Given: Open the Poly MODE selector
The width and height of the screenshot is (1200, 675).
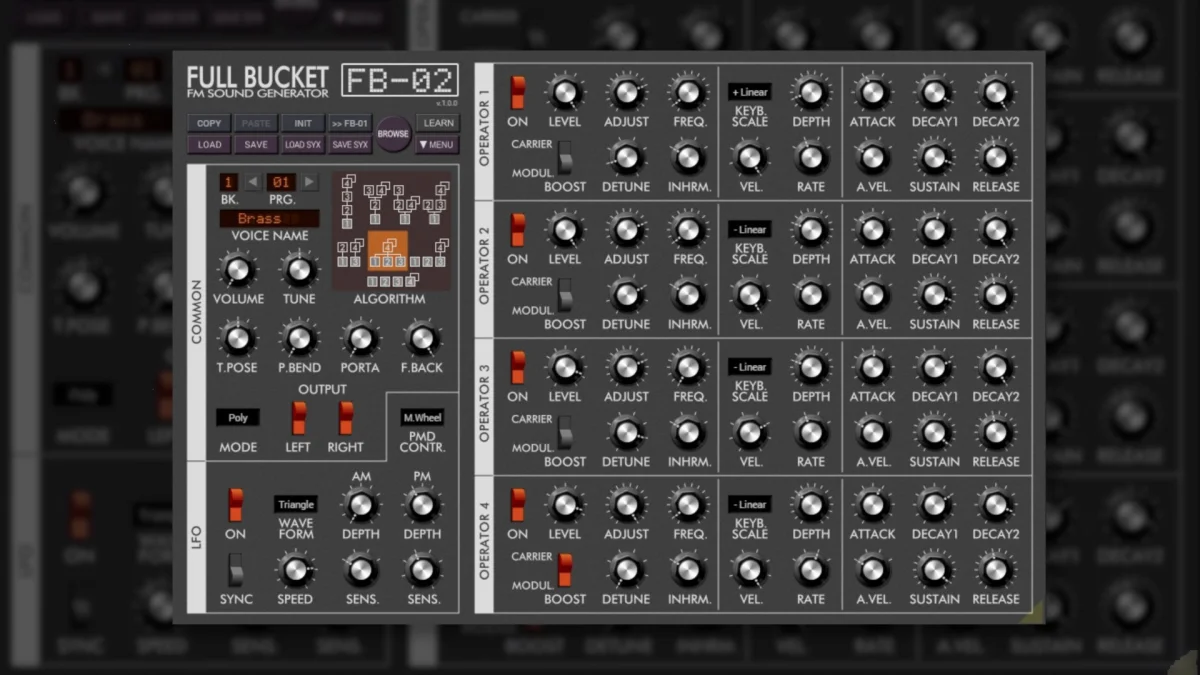Looking at the screenshot, I should pos(238,418).
